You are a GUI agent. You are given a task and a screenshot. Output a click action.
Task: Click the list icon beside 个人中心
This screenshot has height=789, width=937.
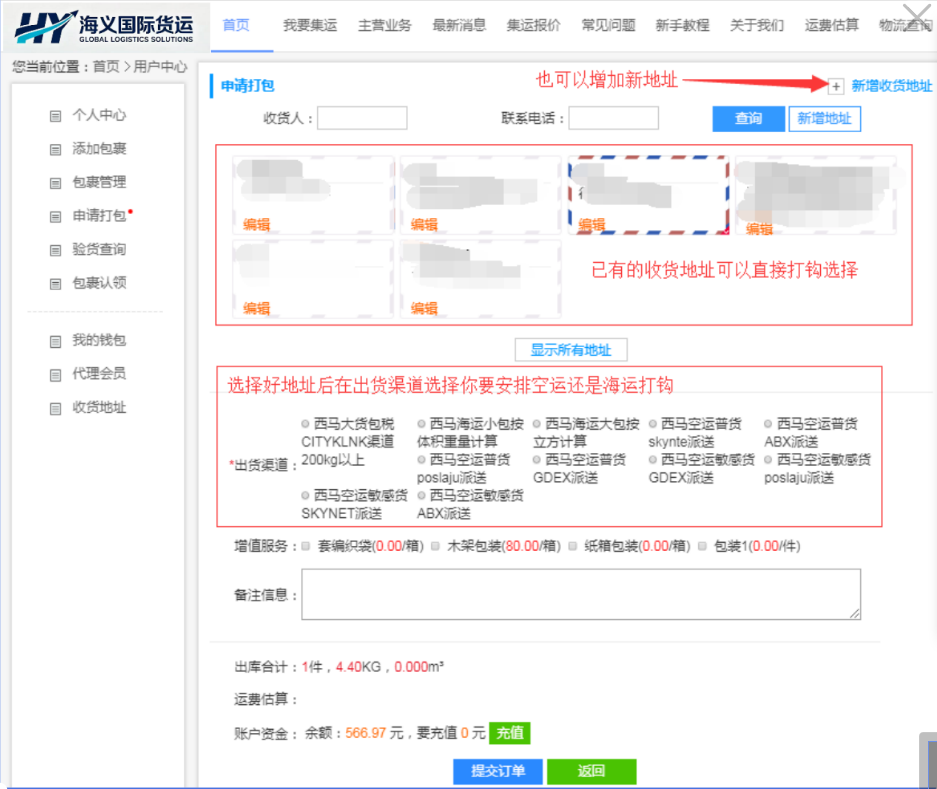[x=56, y=116]
